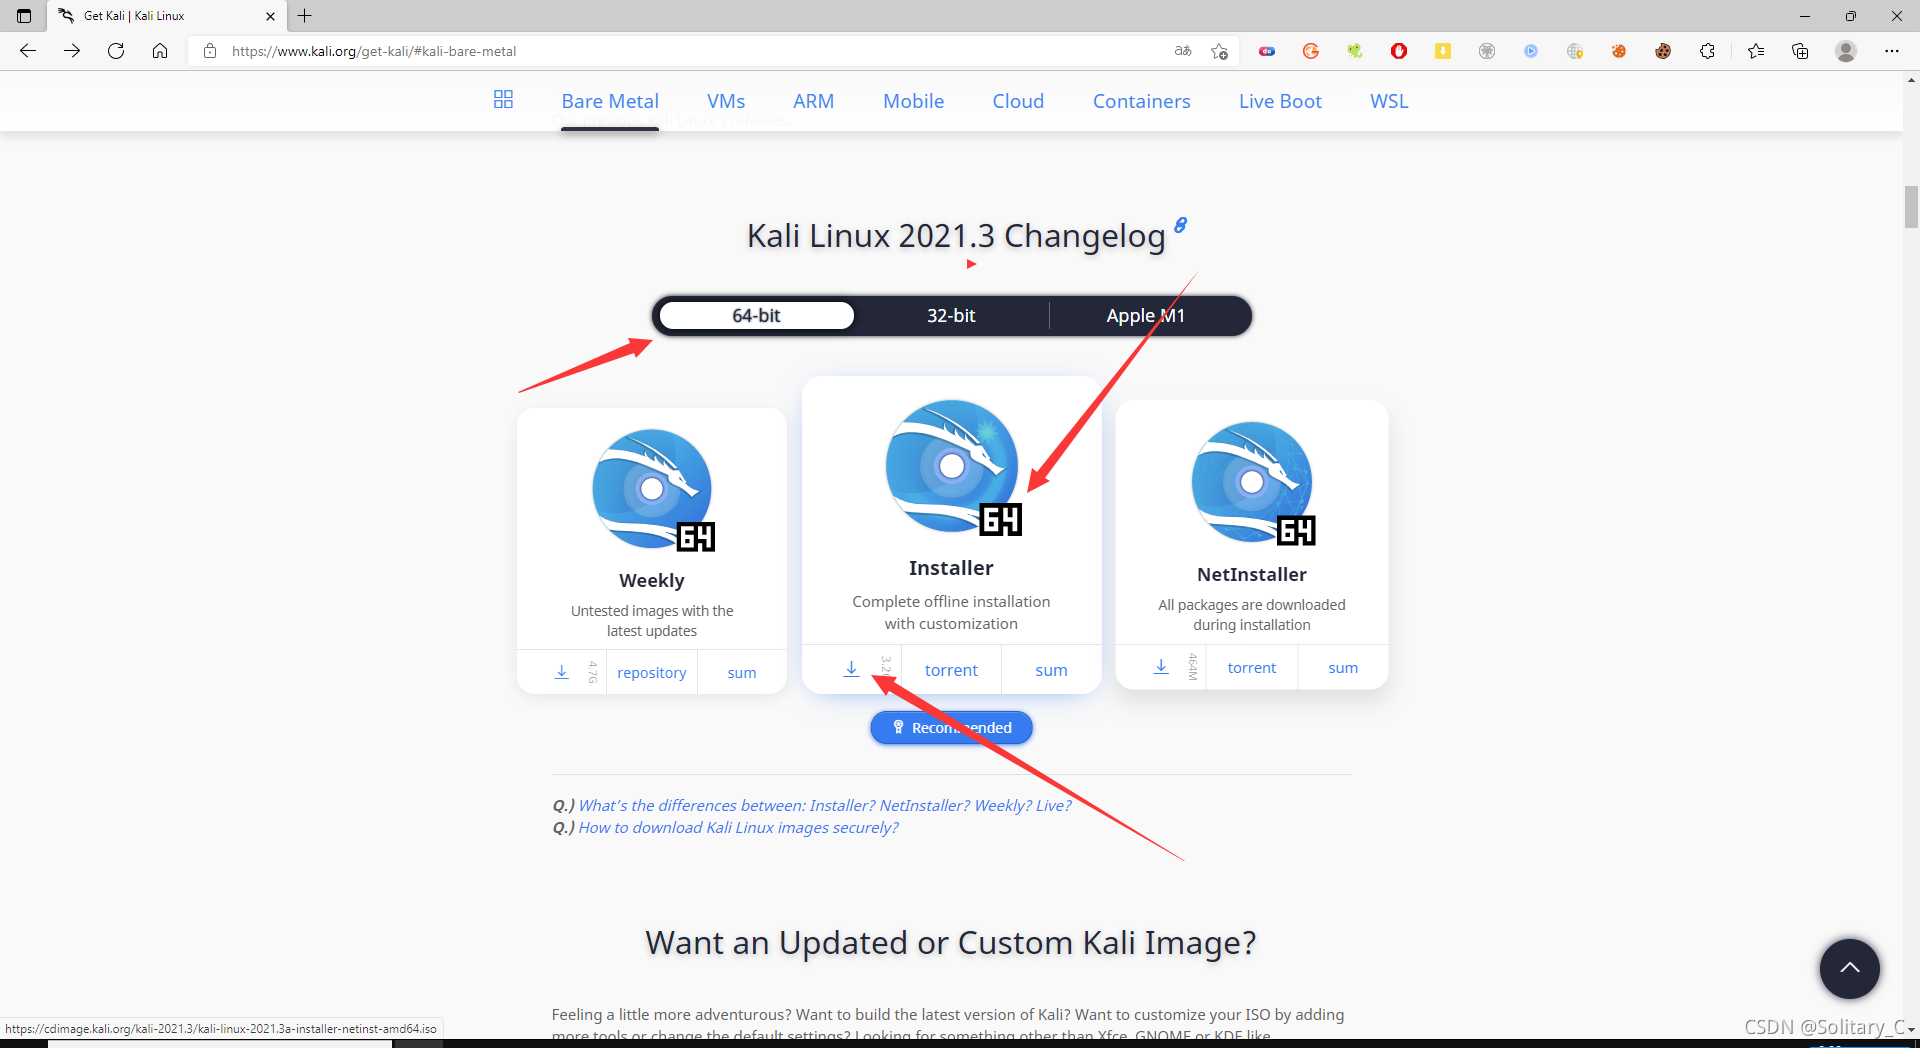Switch to the Containers tab
Image resolution: width=1920 pixels, height=1048 pixels.
click(x=1142, y=101)
